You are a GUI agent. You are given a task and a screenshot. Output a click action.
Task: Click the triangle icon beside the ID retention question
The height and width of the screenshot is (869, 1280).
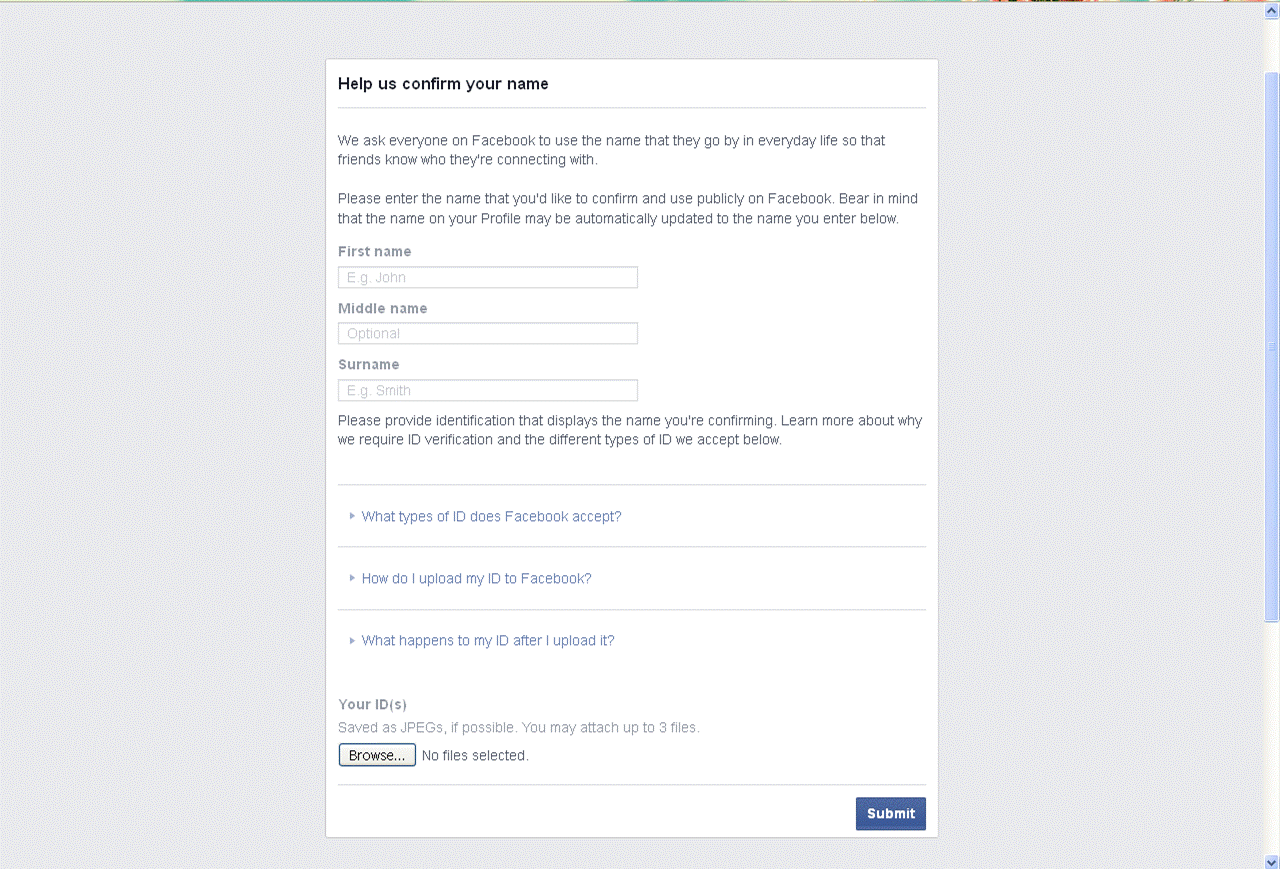352,640
